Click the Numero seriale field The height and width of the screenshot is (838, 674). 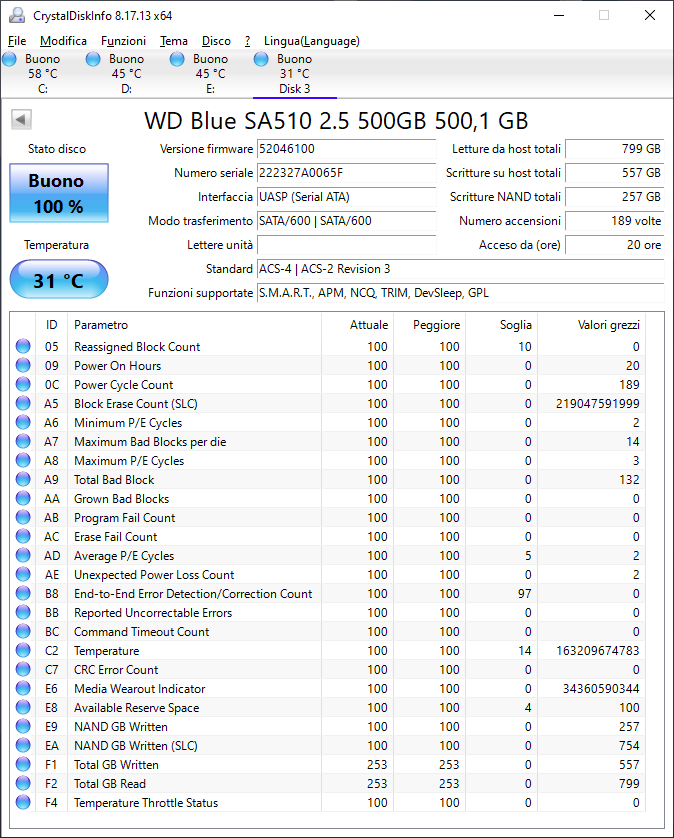coord(346,173)
